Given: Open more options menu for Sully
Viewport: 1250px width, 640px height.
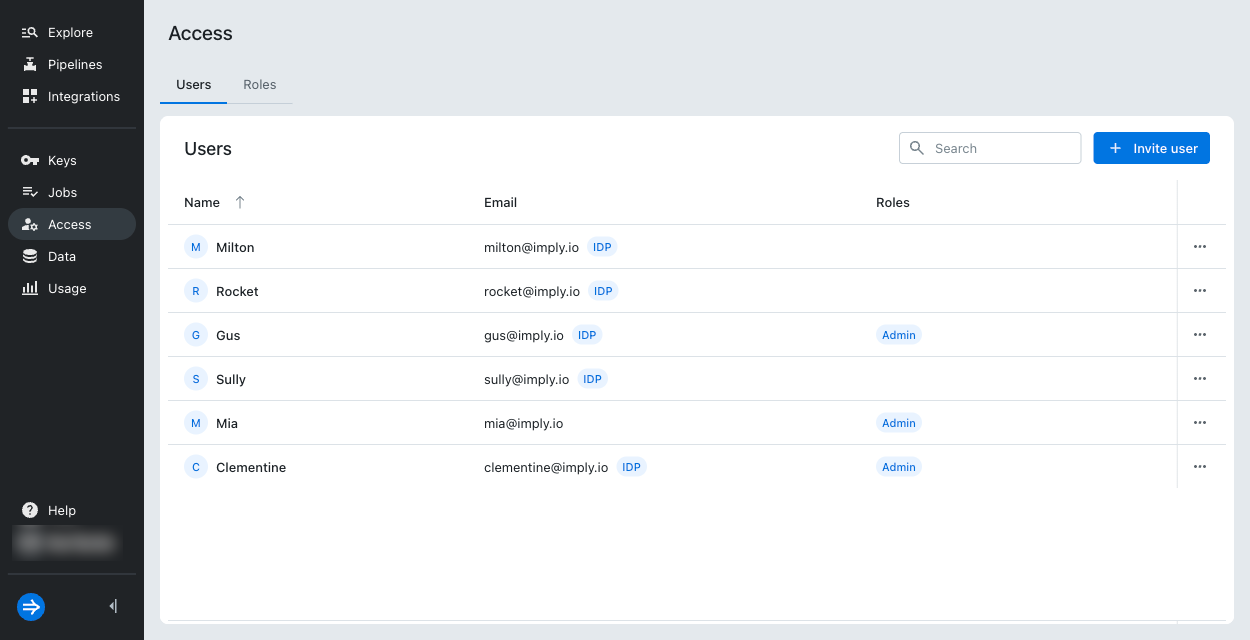Looking at the screenshot, I should click(1200, 379).
